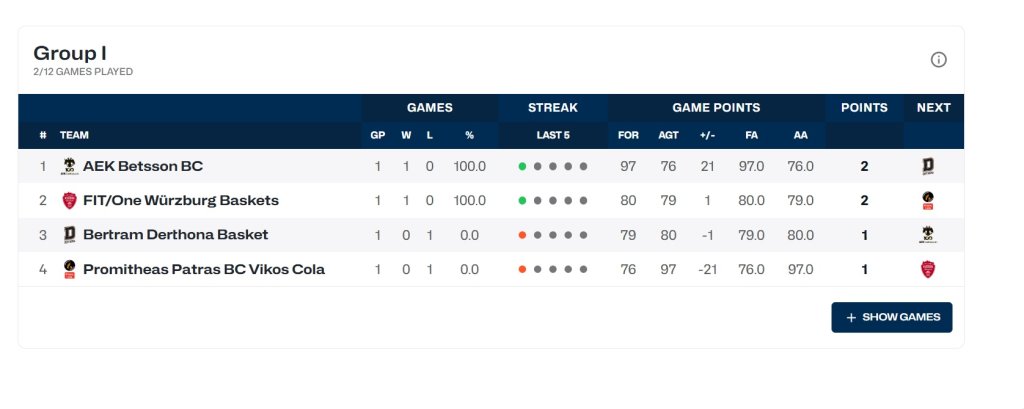Click Promitheas Patras team logo

click(x=70, y=269)
